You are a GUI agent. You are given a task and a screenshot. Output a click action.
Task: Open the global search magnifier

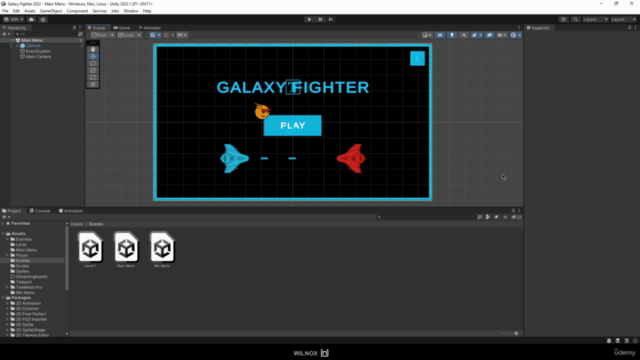tap(576, 19)
